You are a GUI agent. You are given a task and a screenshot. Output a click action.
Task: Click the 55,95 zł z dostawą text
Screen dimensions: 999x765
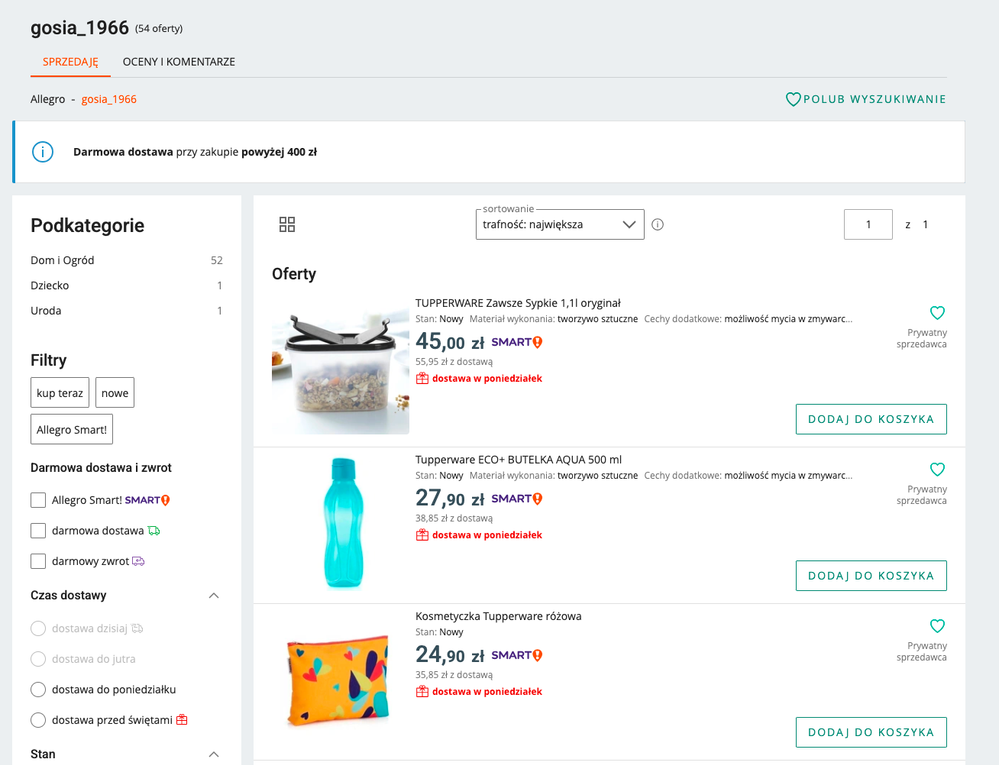click(x=454, y=362)
